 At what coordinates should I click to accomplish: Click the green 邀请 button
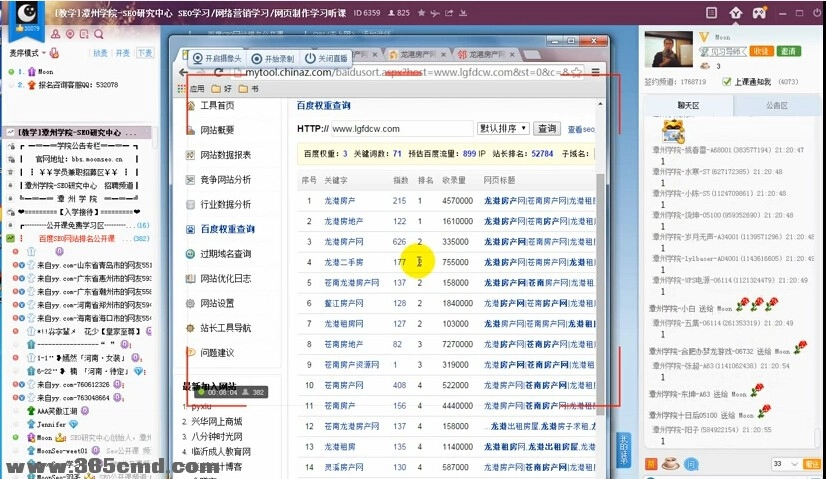pyautogui.click(x=788, y=51)
